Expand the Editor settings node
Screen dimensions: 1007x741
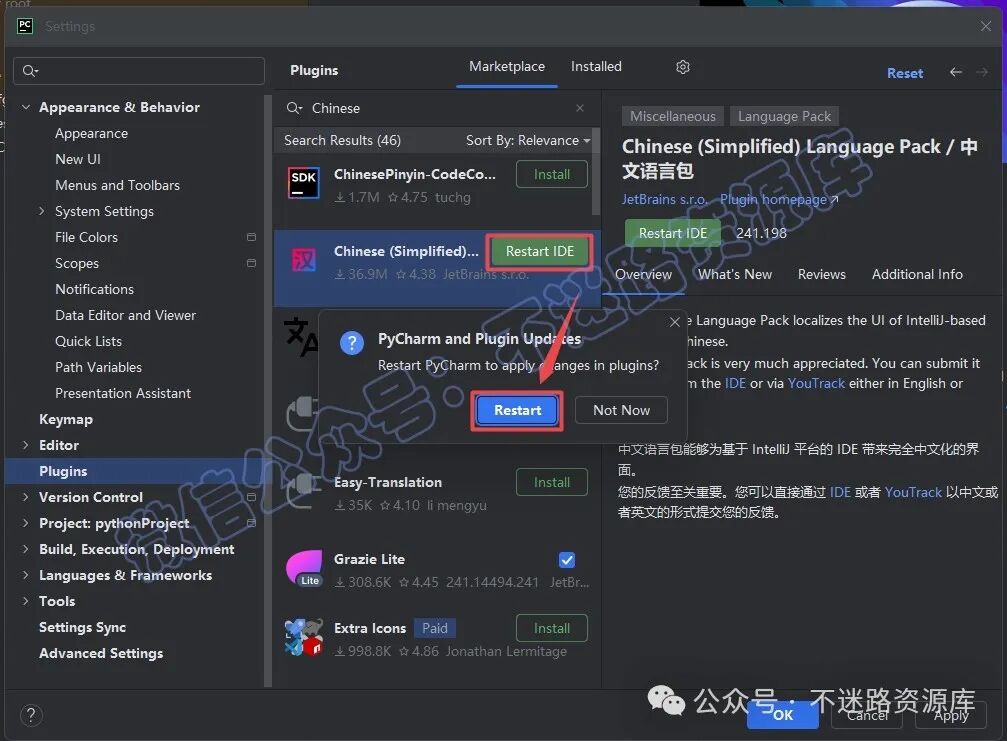point(26,444)
